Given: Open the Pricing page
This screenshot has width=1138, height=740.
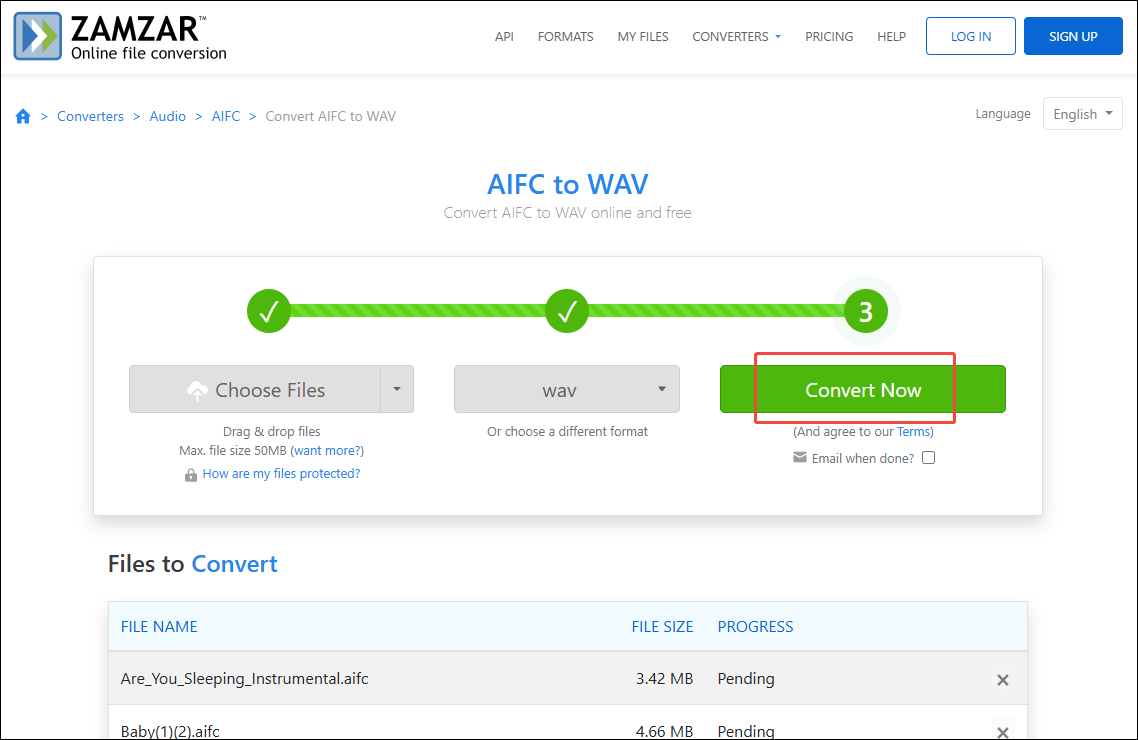Looking at the screenshot, I should coord(829,36).
